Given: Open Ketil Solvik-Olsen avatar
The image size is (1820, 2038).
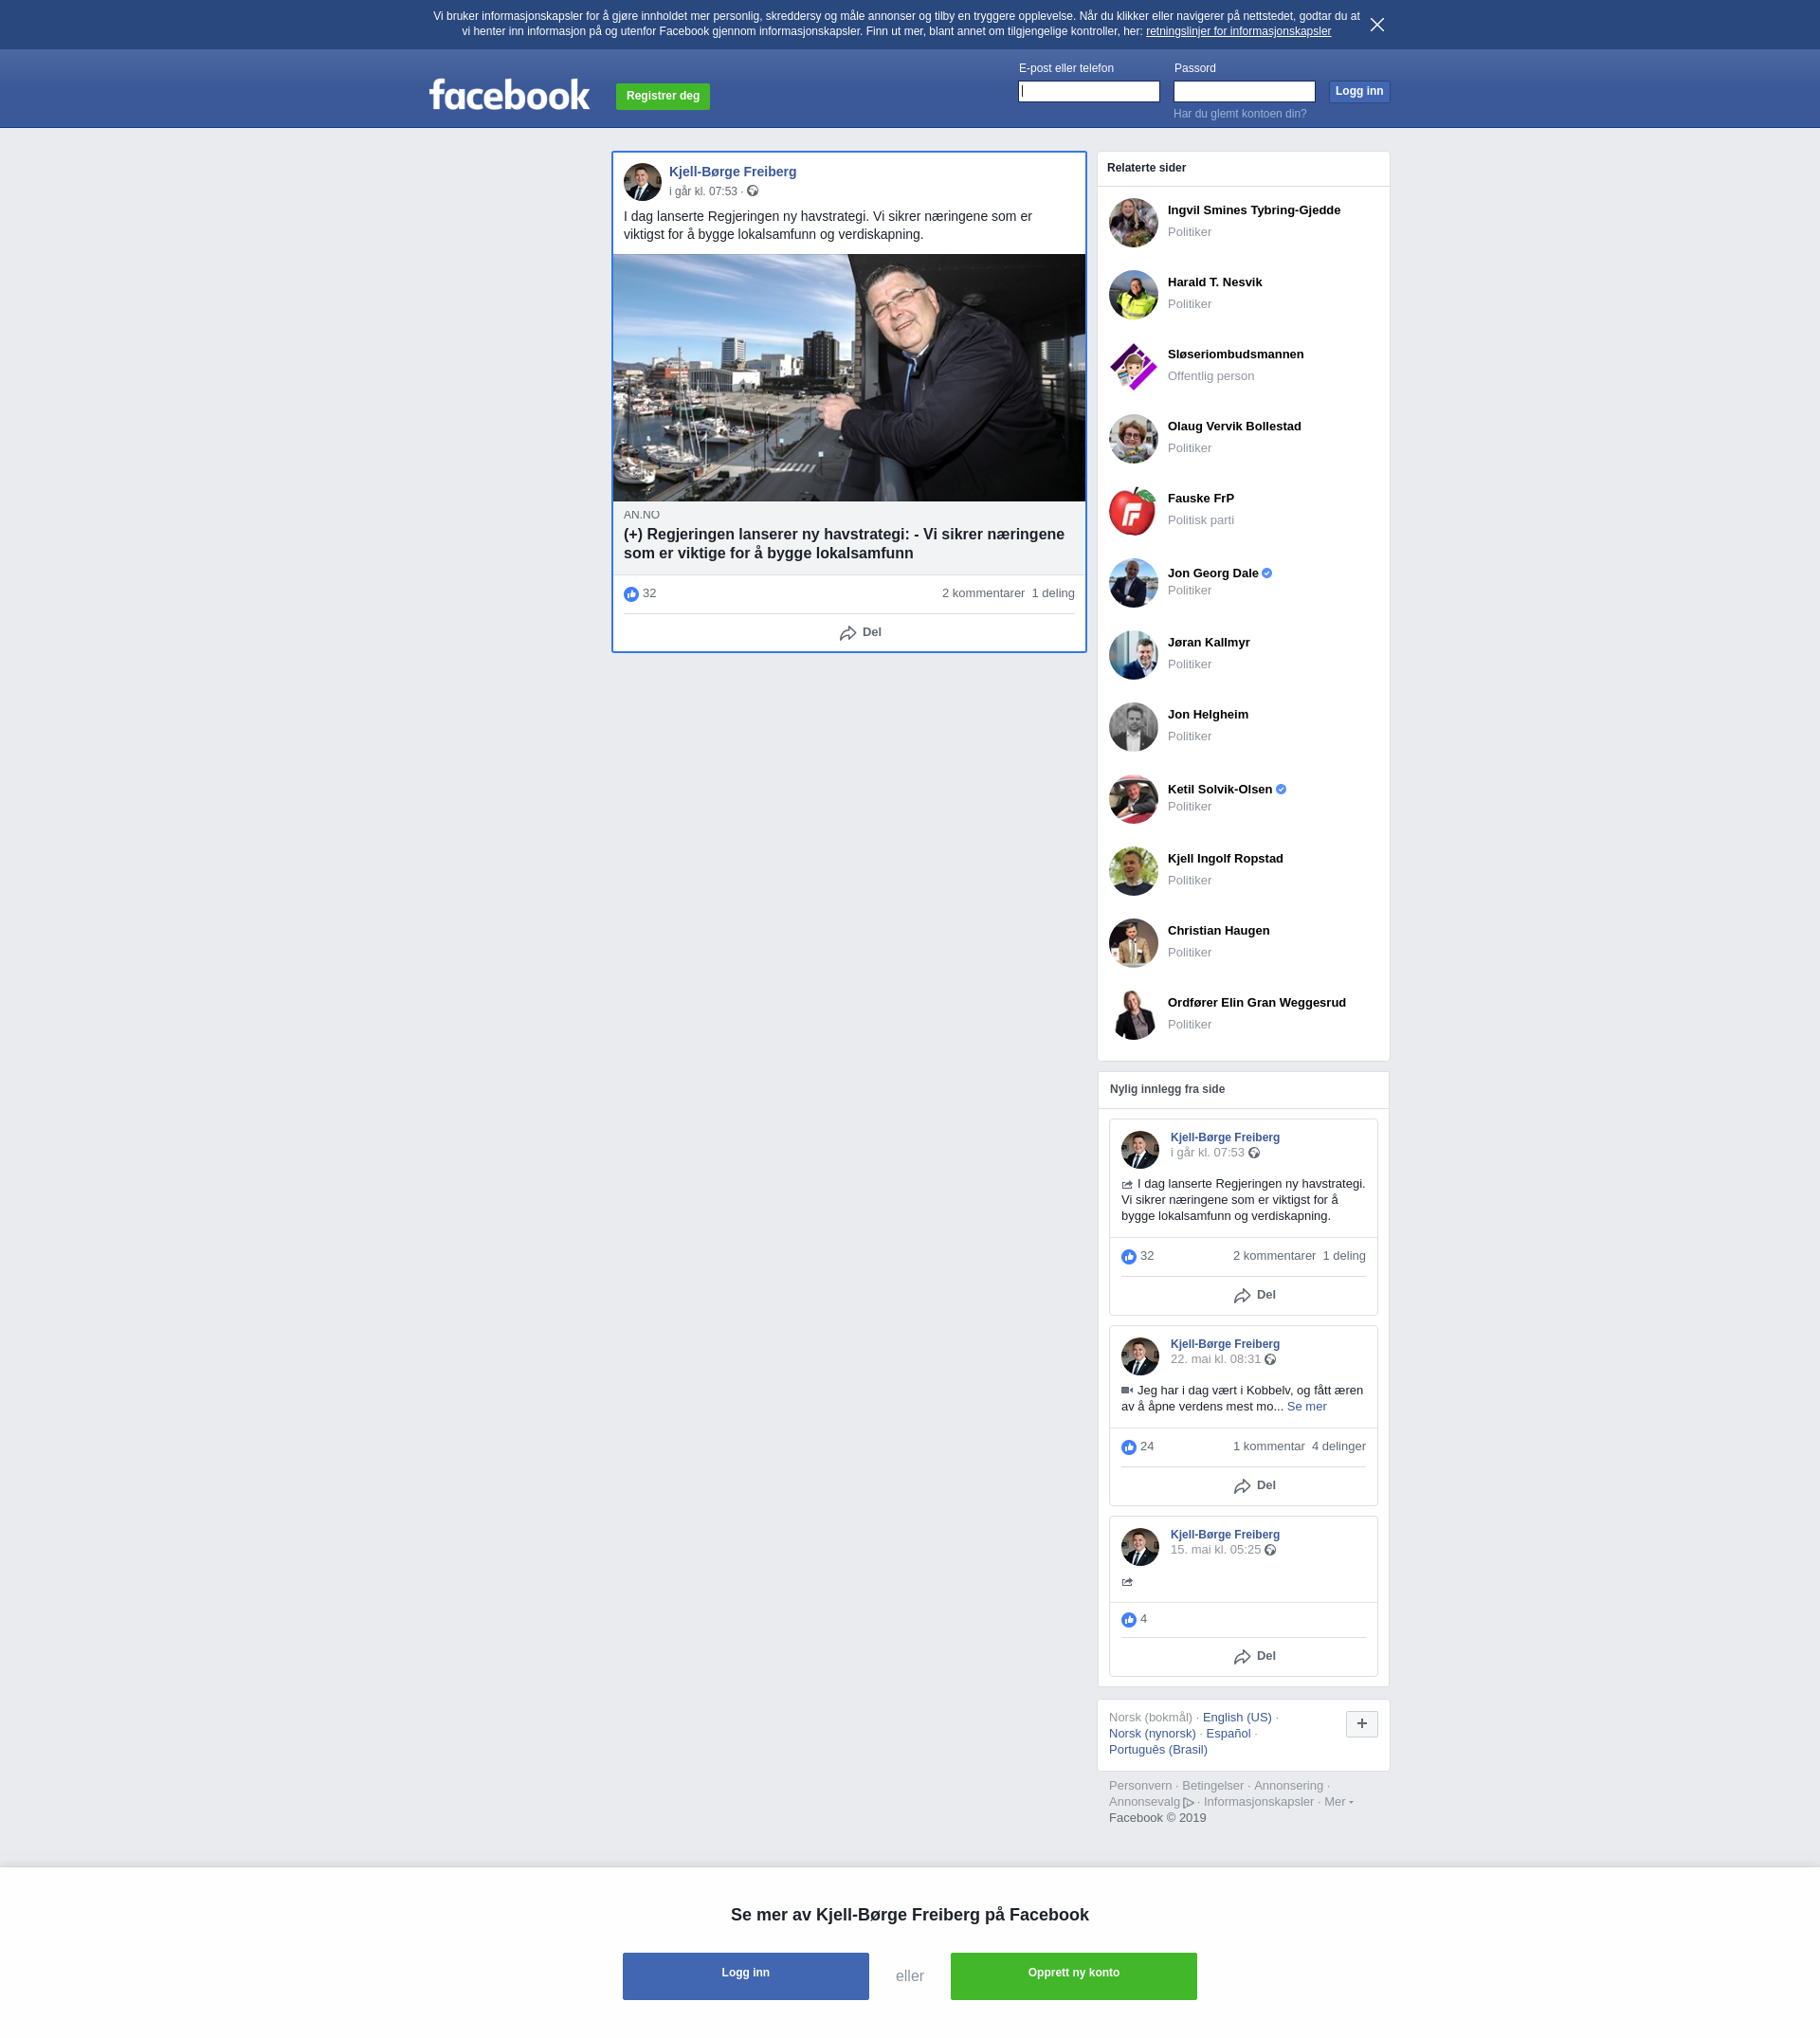Looking at the screenshot, I should click(x=1133, y=799).
